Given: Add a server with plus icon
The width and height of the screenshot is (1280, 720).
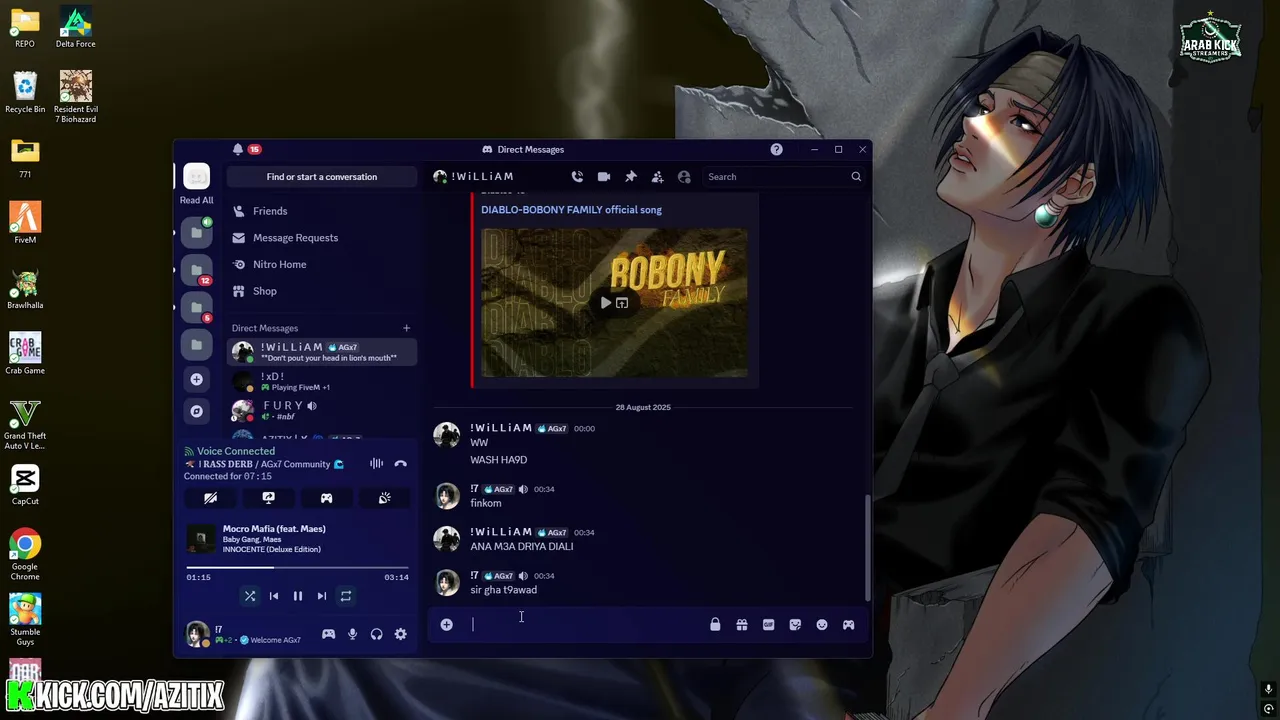Looking at the screenshot, I should [x=197, y=379].
